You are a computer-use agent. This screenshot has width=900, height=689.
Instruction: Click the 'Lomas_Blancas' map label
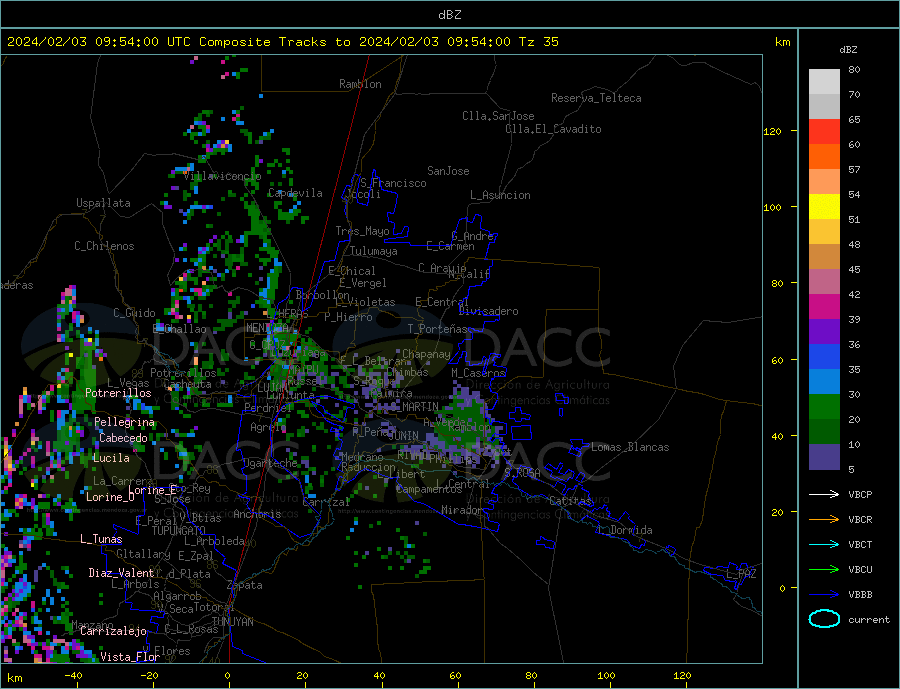coord(630,447)
